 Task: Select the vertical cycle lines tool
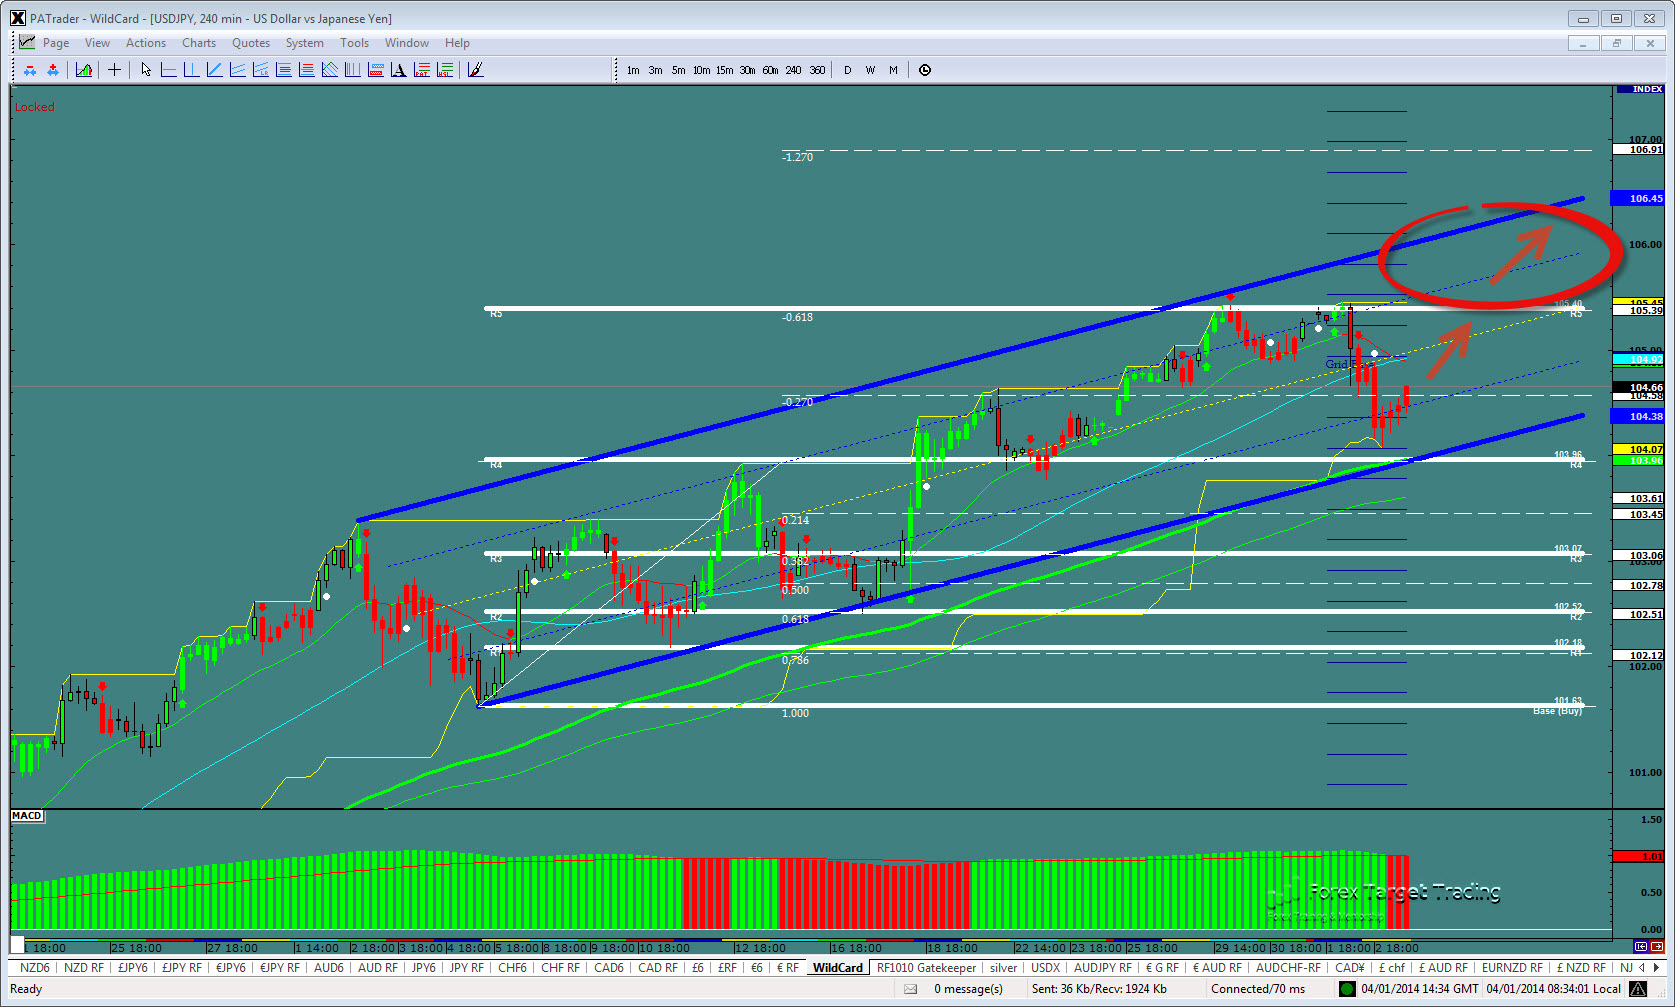coord(353,70)
